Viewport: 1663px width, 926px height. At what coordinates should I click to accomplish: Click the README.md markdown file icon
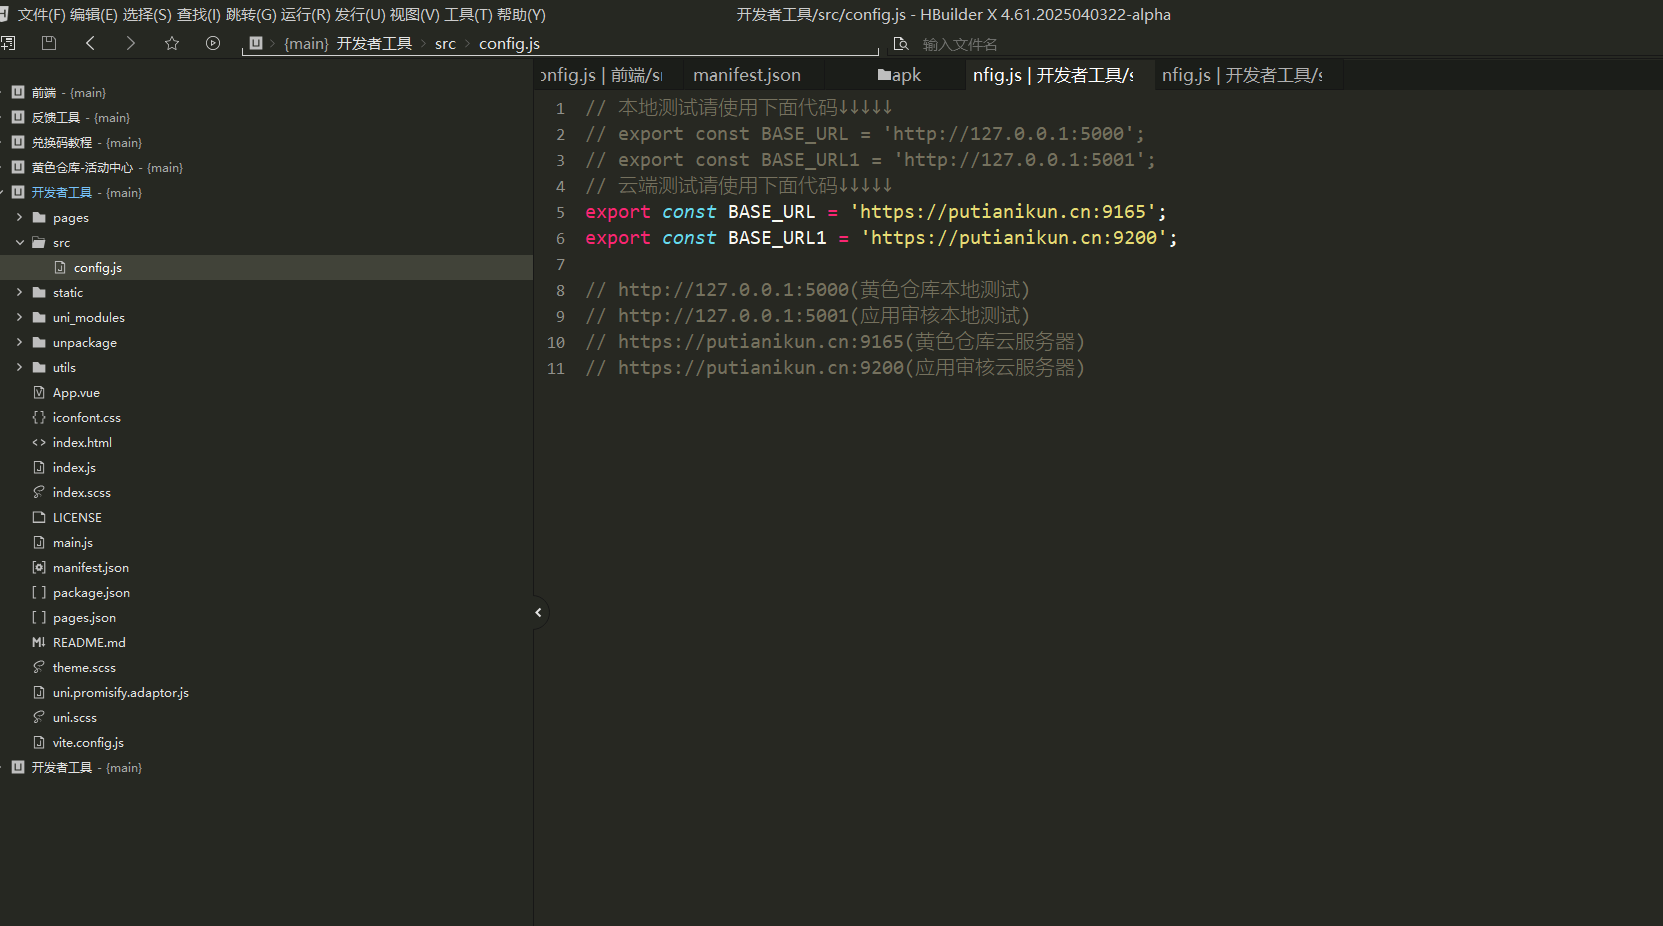(39, 642)
